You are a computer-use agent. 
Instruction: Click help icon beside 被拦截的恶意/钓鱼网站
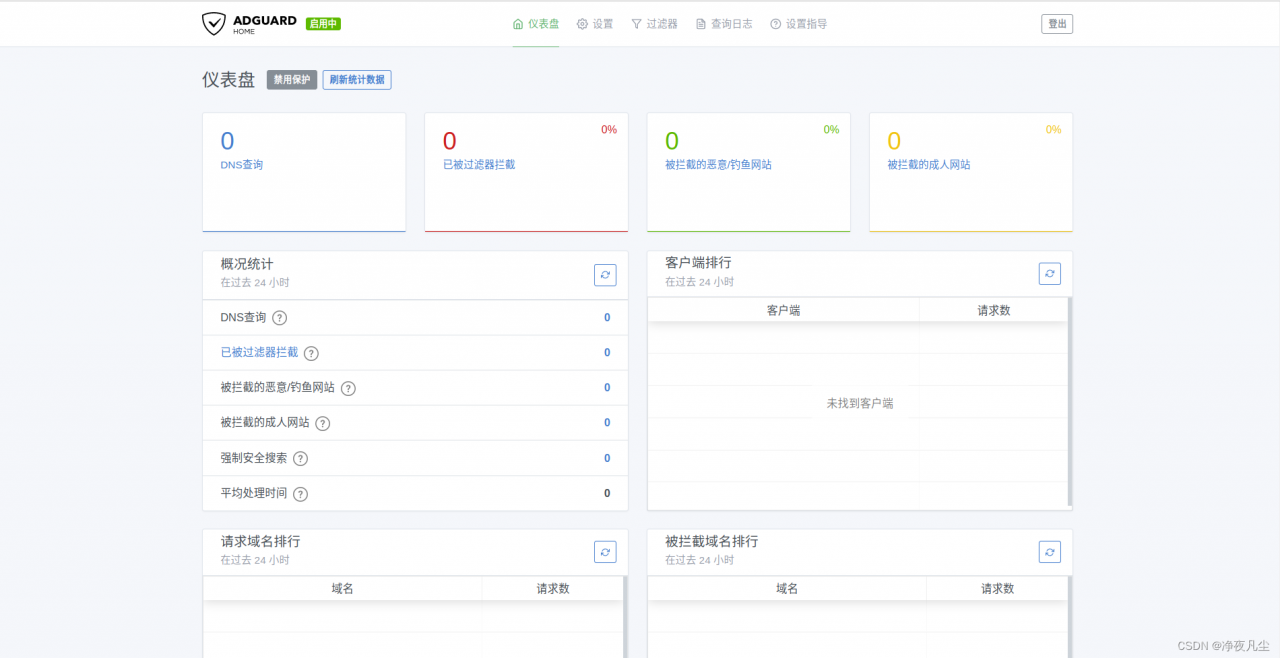[x=348, y=388]
